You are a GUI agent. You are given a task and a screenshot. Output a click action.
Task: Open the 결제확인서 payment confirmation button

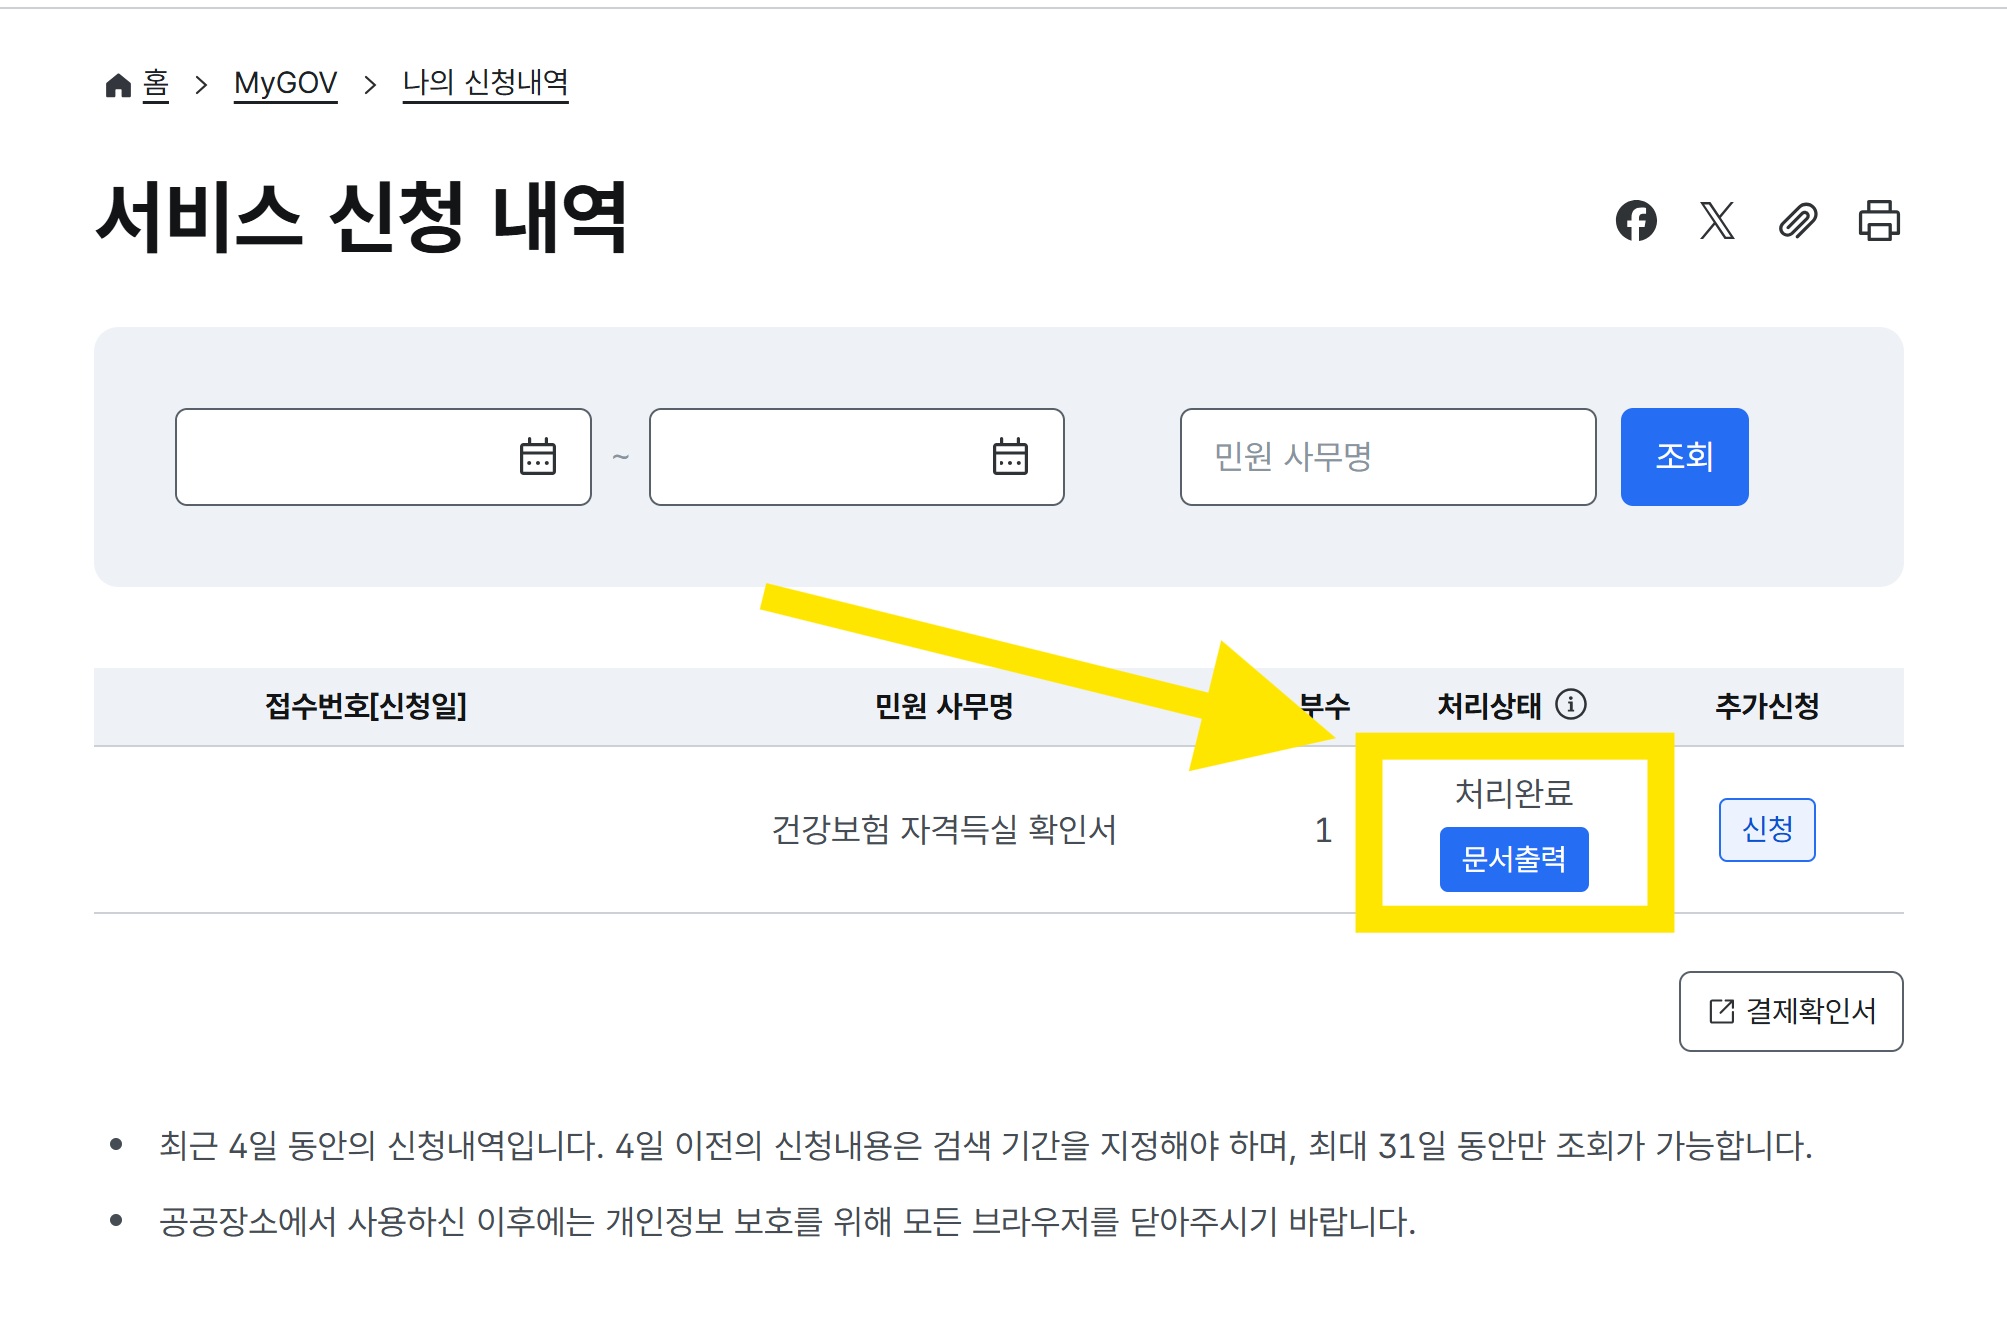(1790, 1010)
